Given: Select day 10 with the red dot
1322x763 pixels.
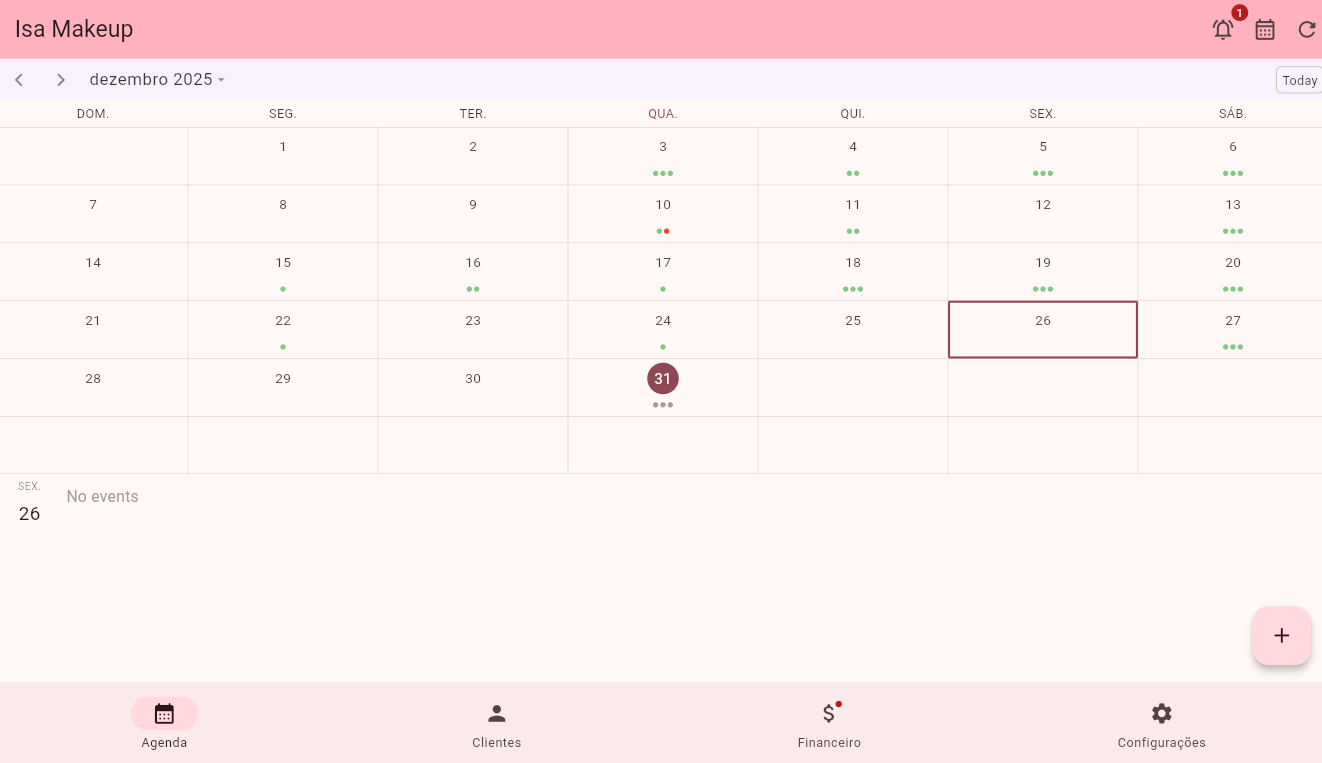Looking at the screenshot, I should 662,213.
